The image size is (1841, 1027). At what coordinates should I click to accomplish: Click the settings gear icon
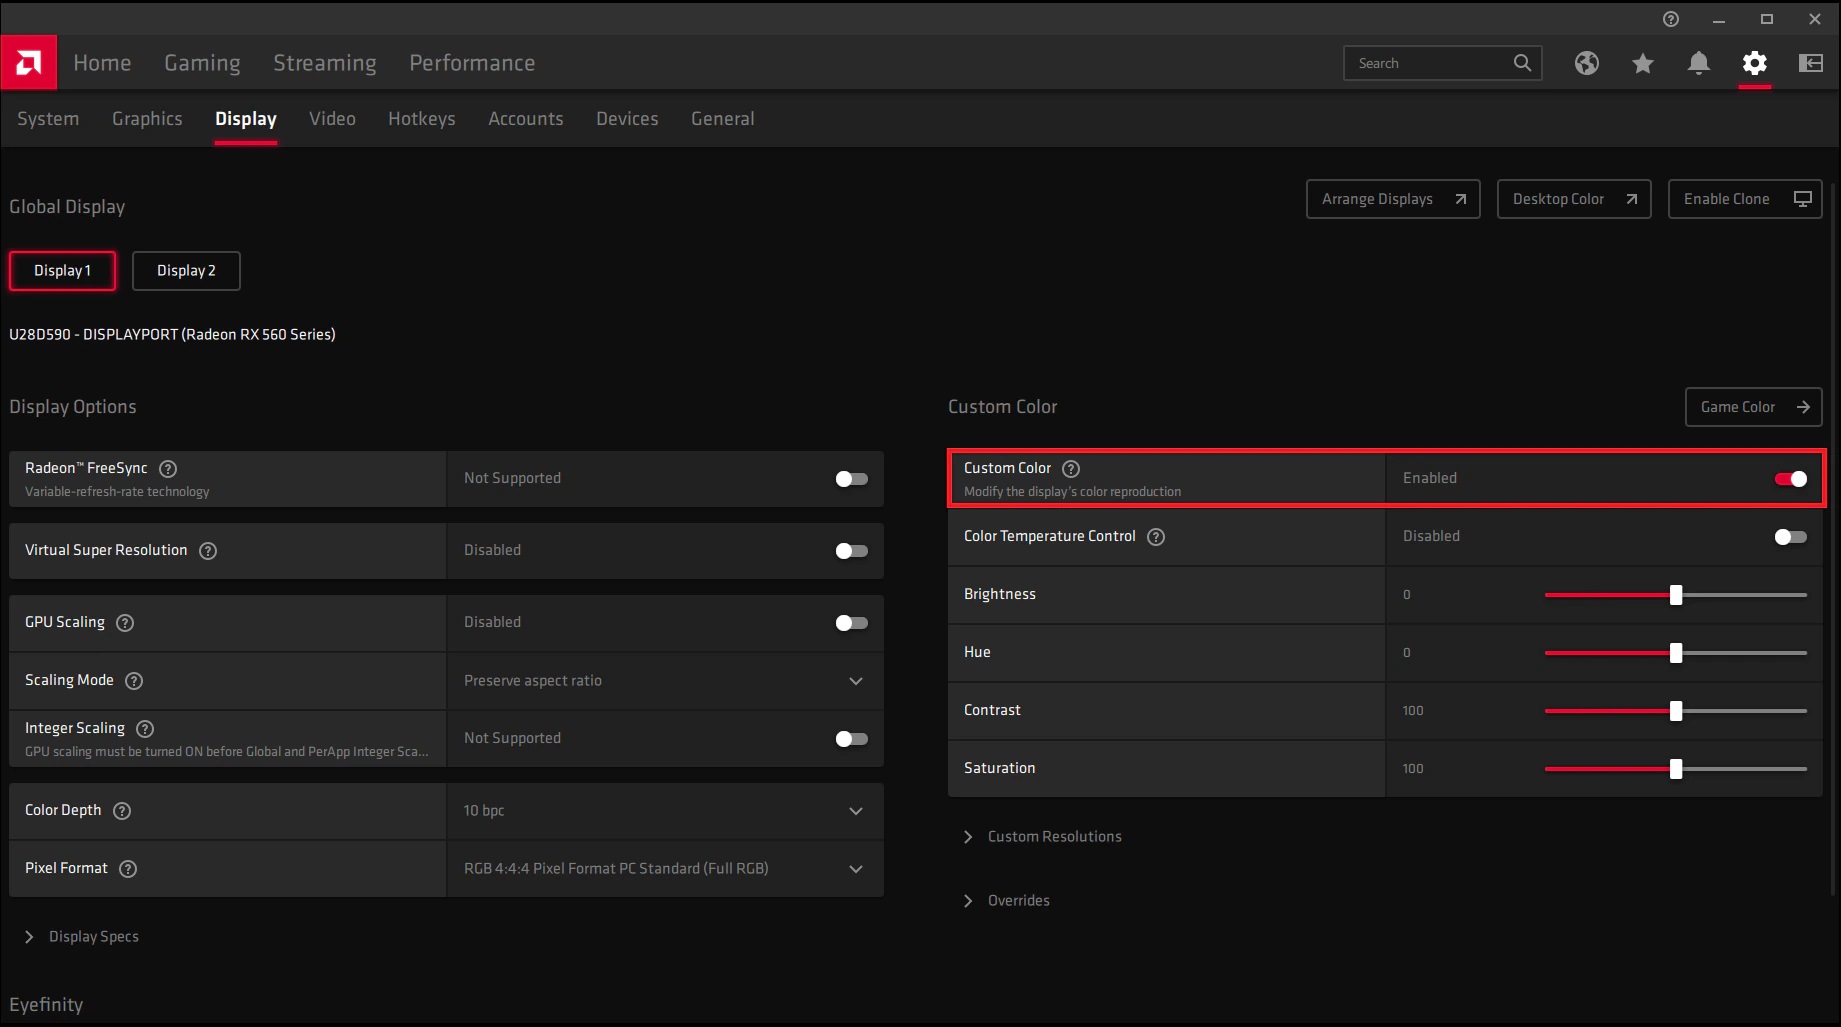point(1754,63)
